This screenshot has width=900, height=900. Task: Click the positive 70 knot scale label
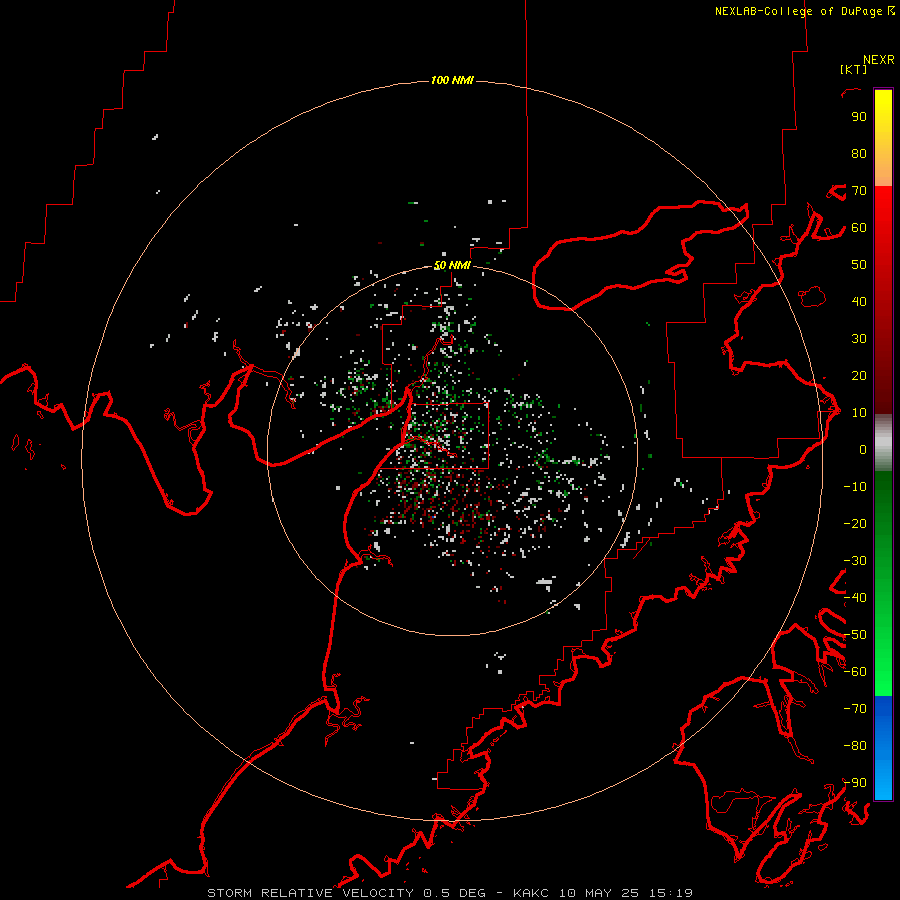[859, 191]
